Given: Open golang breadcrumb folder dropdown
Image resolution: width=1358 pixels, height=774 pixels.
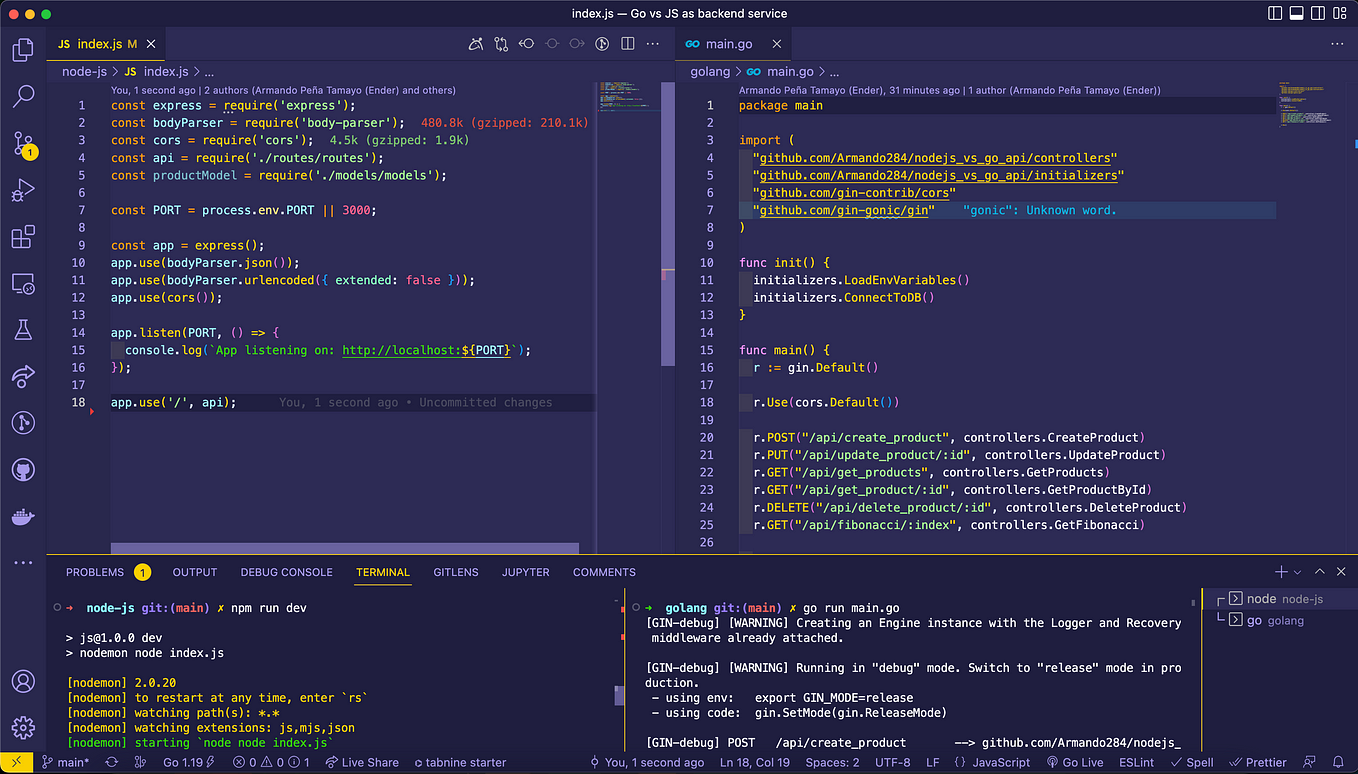Looking at the screenshot, I should [710, 72].
